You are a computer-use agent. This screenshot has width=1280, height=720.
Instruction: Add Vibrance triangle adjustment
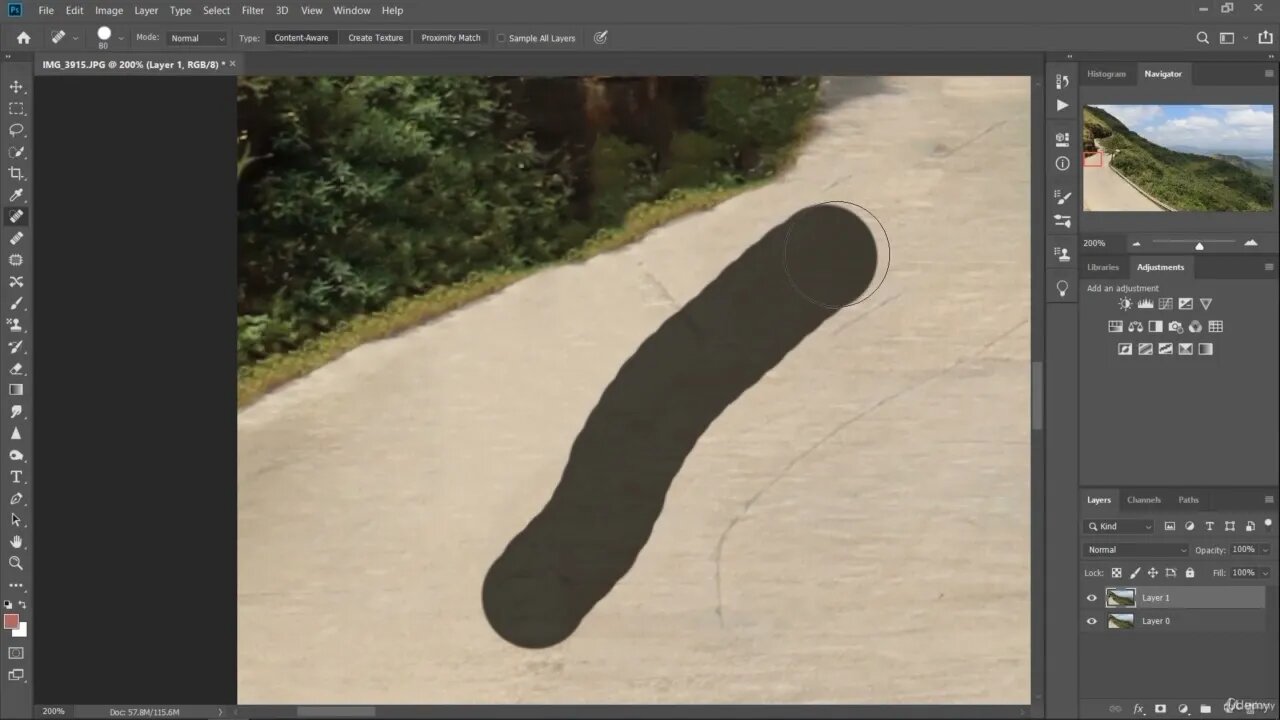[1206, 304]
